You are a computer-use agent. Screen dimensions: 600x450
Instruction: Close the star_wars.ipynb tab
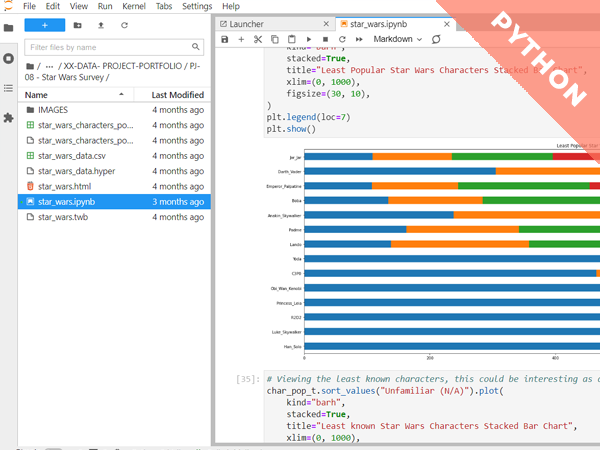pos(447,24)
